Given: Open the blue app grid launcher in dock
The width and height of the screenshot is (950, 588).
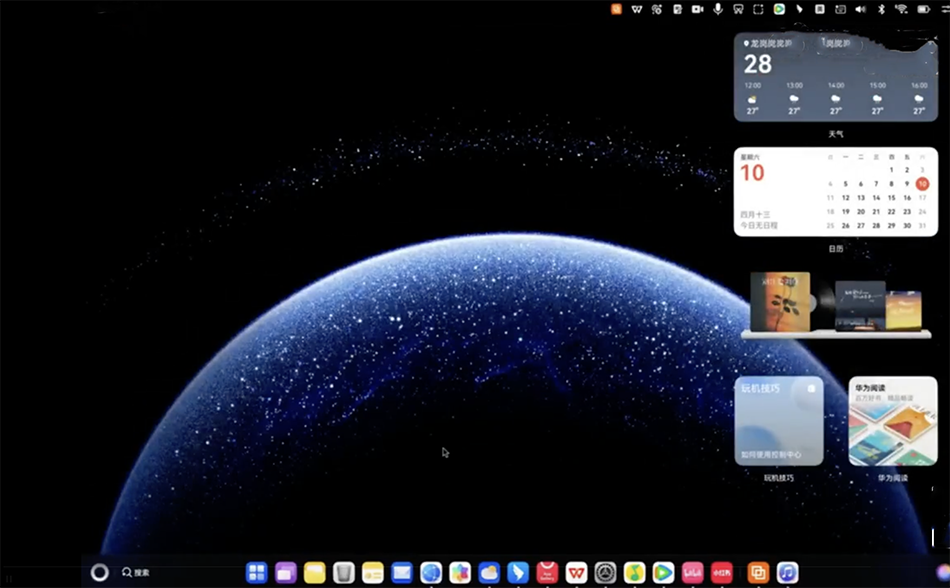Looking at the screenshot, I should coord(257,572).
